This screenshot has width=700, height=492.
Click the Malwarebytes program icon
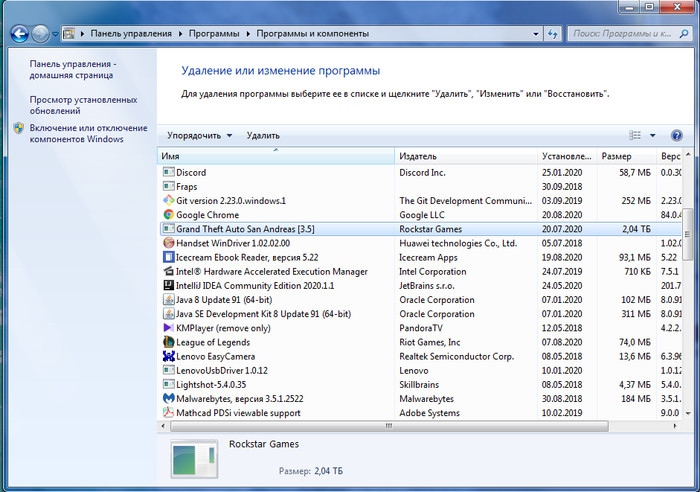[168, 398]
